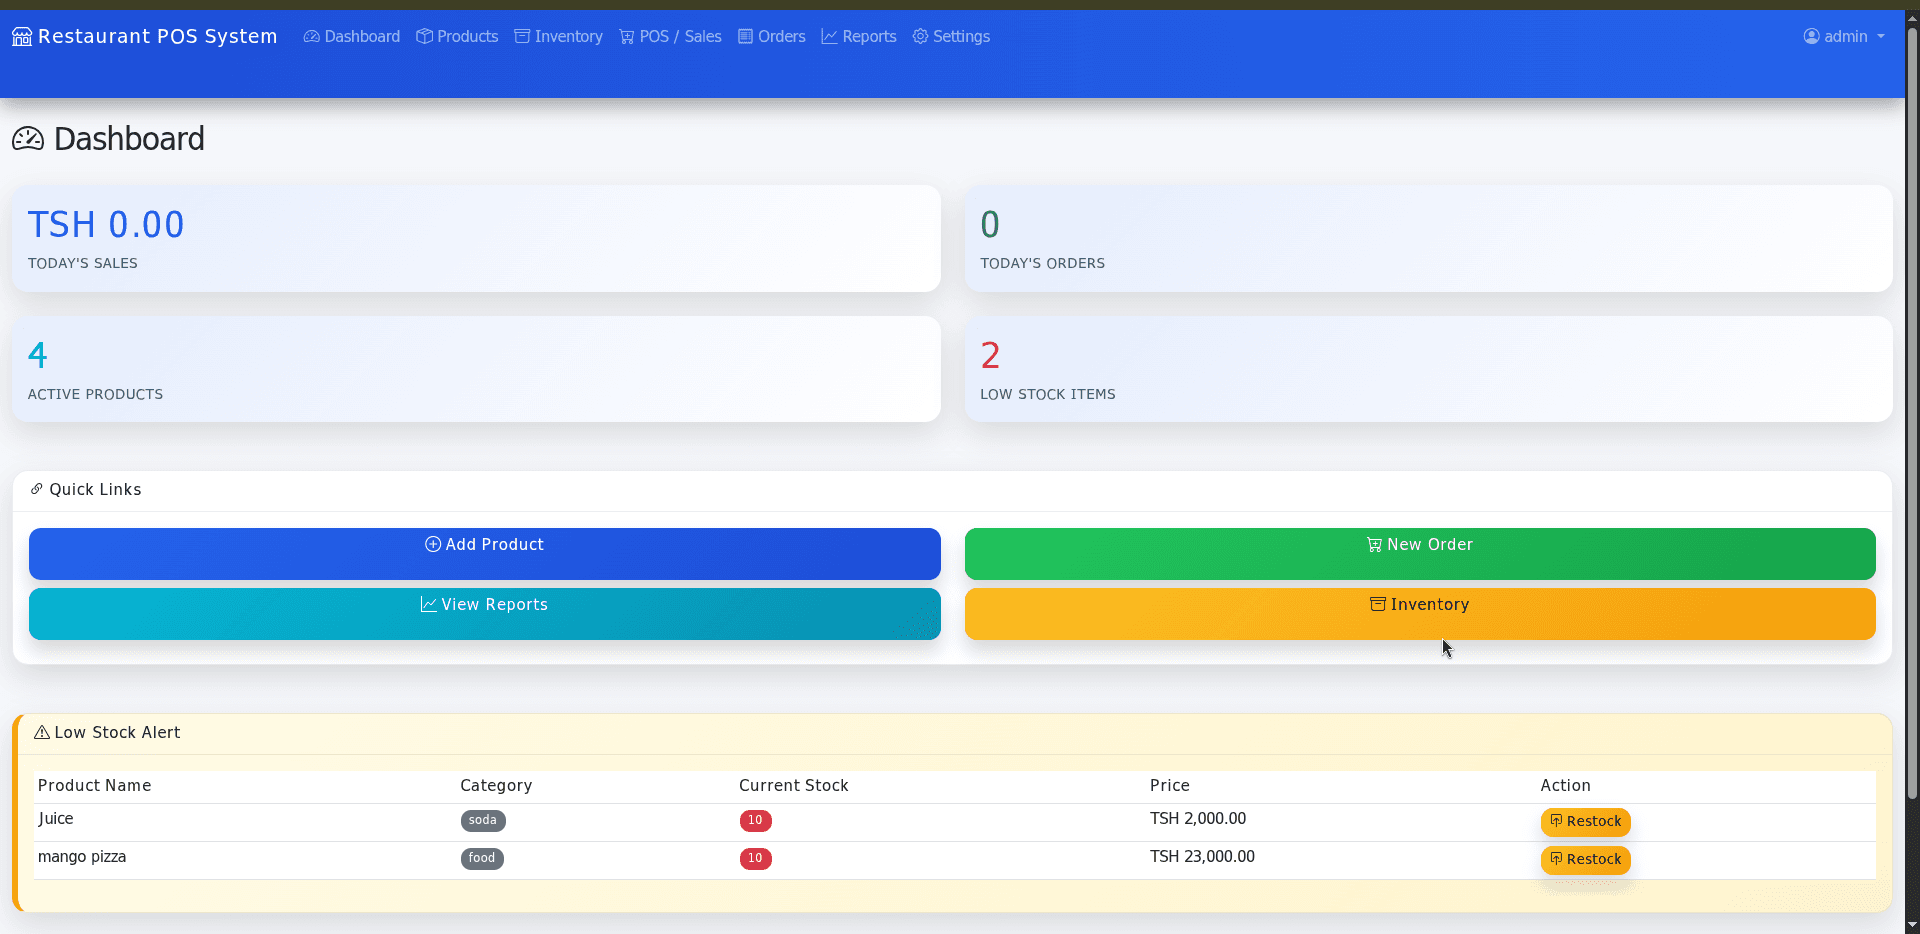Select the Inventory icon in the navbar
1920x934 pixels.
tap(521, 36)
